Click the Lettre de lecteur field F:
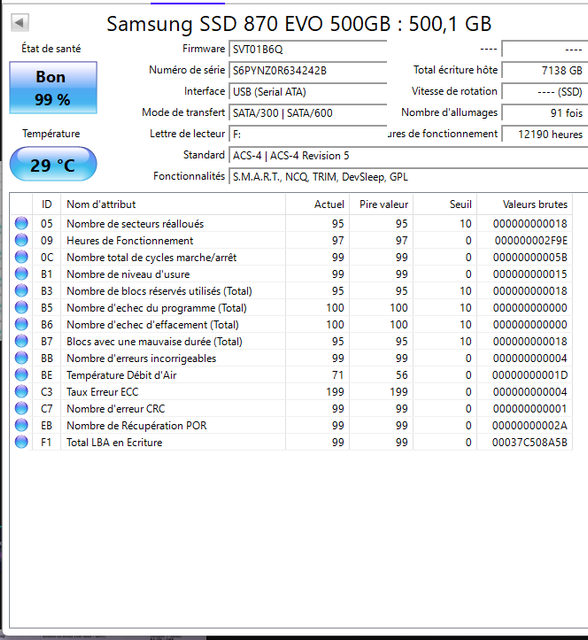The width and height of the screenshot is (588, 640). point(308,134)
